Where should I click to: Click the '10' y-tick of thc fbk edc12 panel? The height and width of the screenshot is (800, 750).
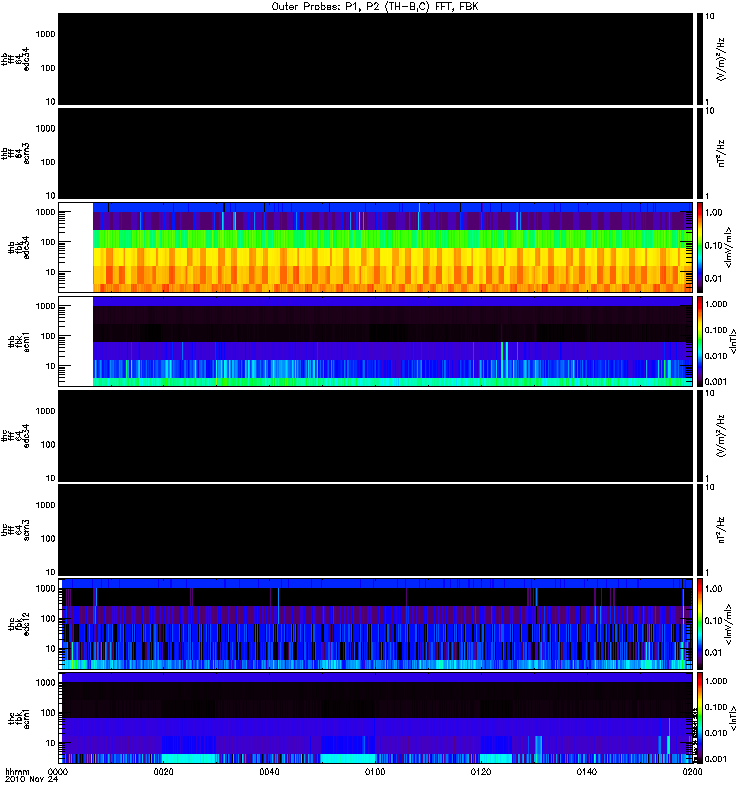click(51, 648)
